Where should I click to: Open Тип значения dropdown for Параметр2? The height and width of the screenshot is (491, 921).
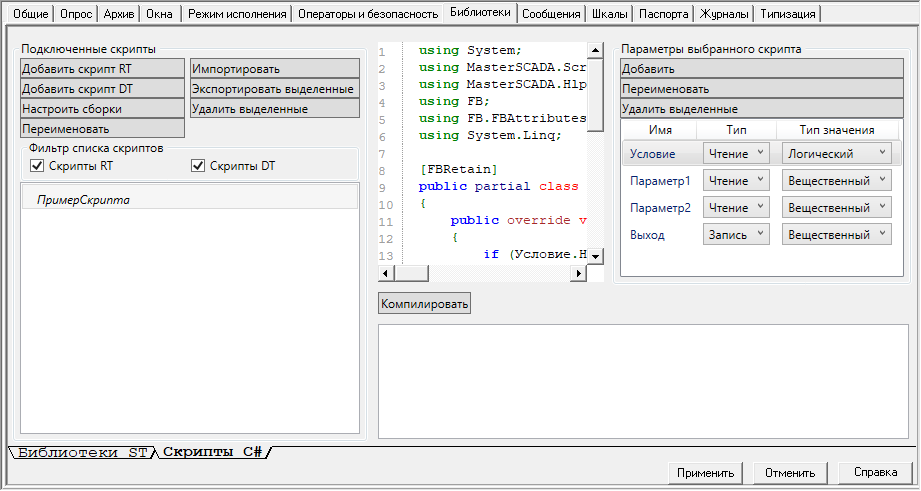click(836, 207)
